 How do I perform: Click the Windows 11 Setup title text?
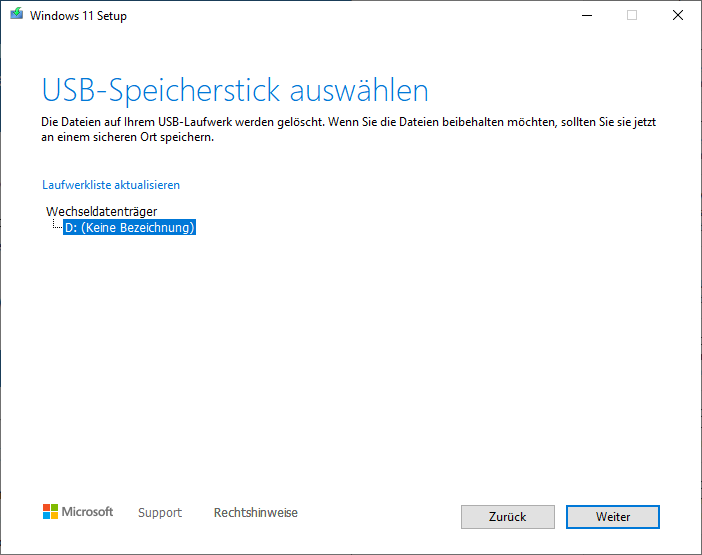(78, 16)
